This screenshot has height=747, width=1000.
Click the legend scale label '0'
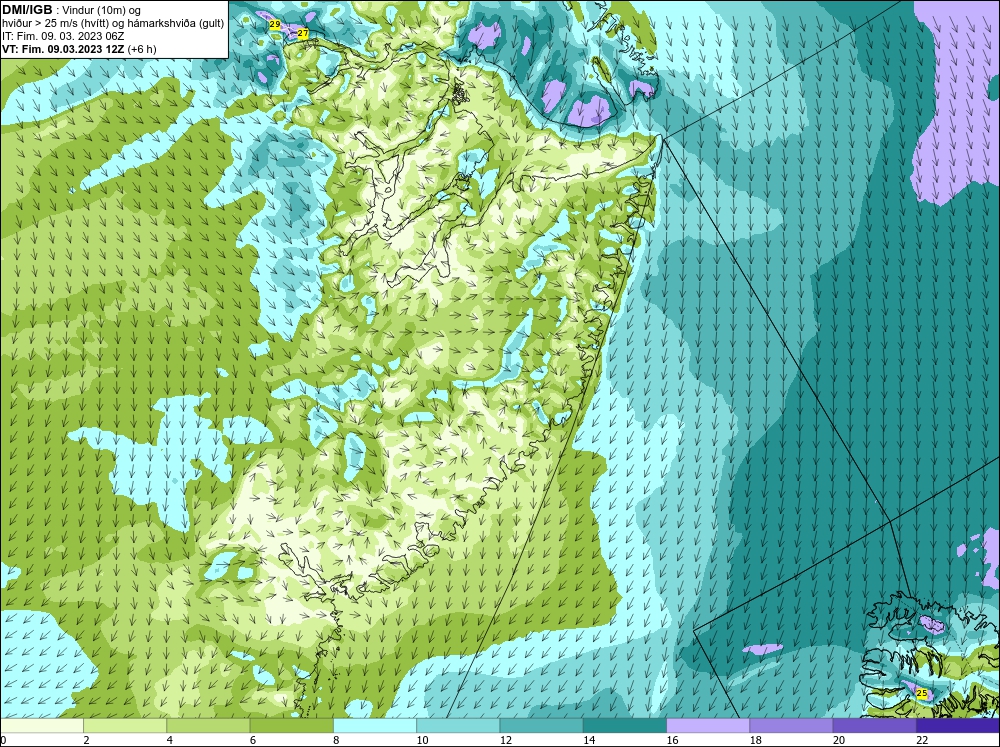tap(3, 740)
